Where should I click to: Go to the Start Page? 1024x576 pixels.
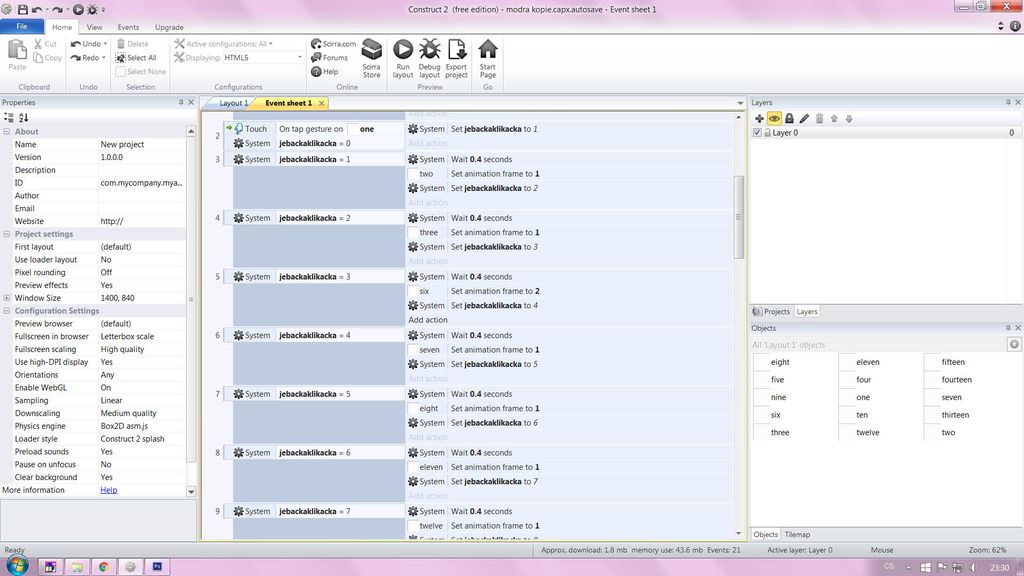coord(488,58)
